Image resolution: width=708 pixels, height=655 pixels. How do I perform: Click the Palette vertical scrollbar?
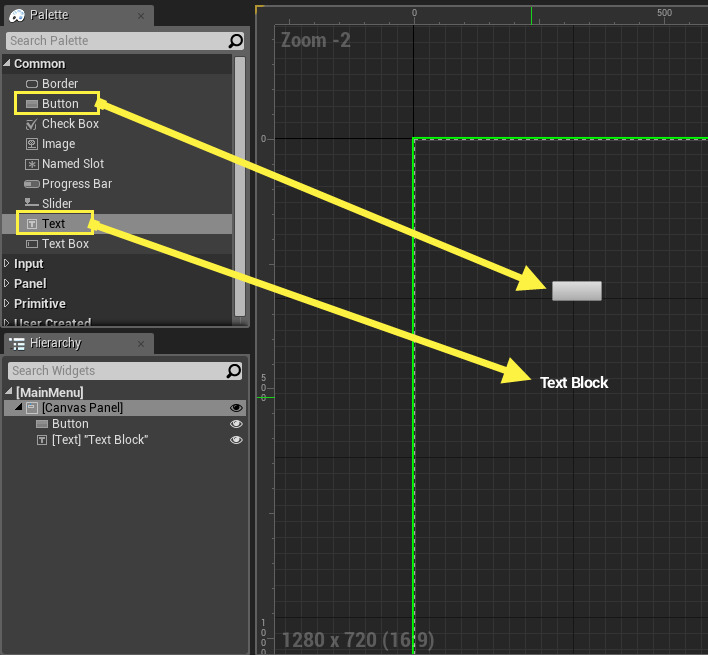point(239,185)
